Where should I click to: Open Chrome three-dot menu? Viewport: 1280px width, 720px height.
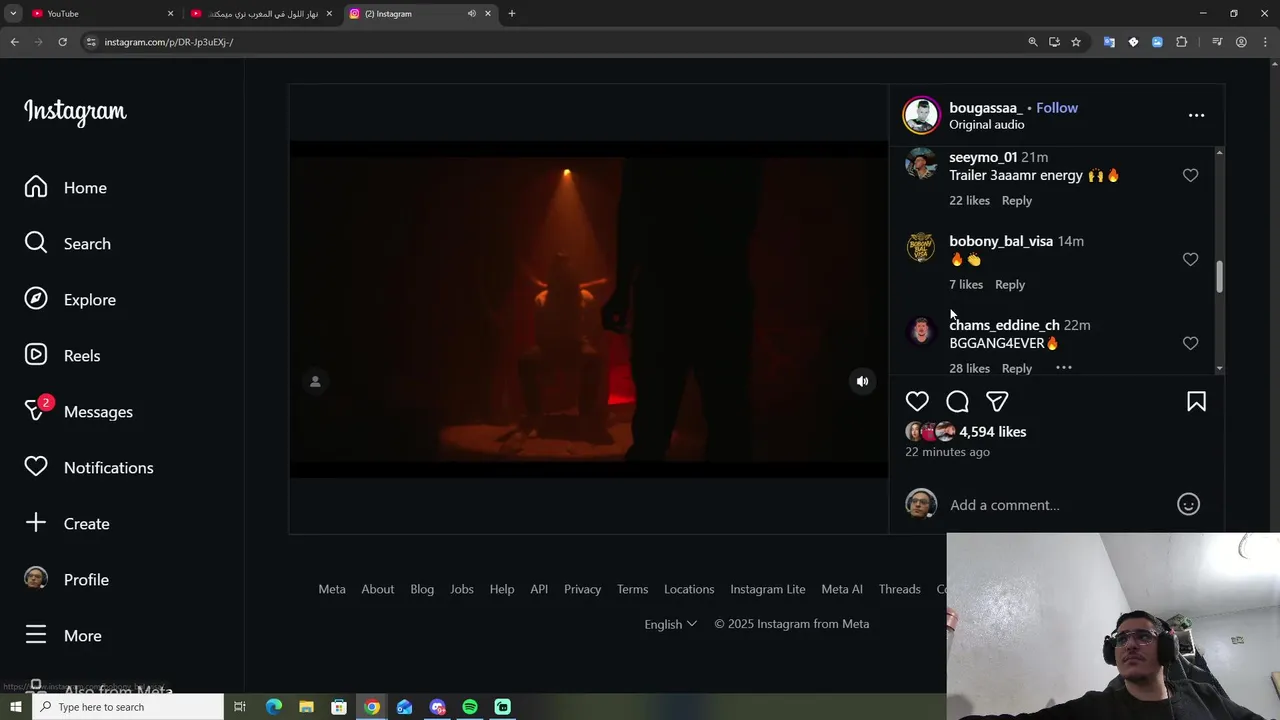tap(1265, 42)
